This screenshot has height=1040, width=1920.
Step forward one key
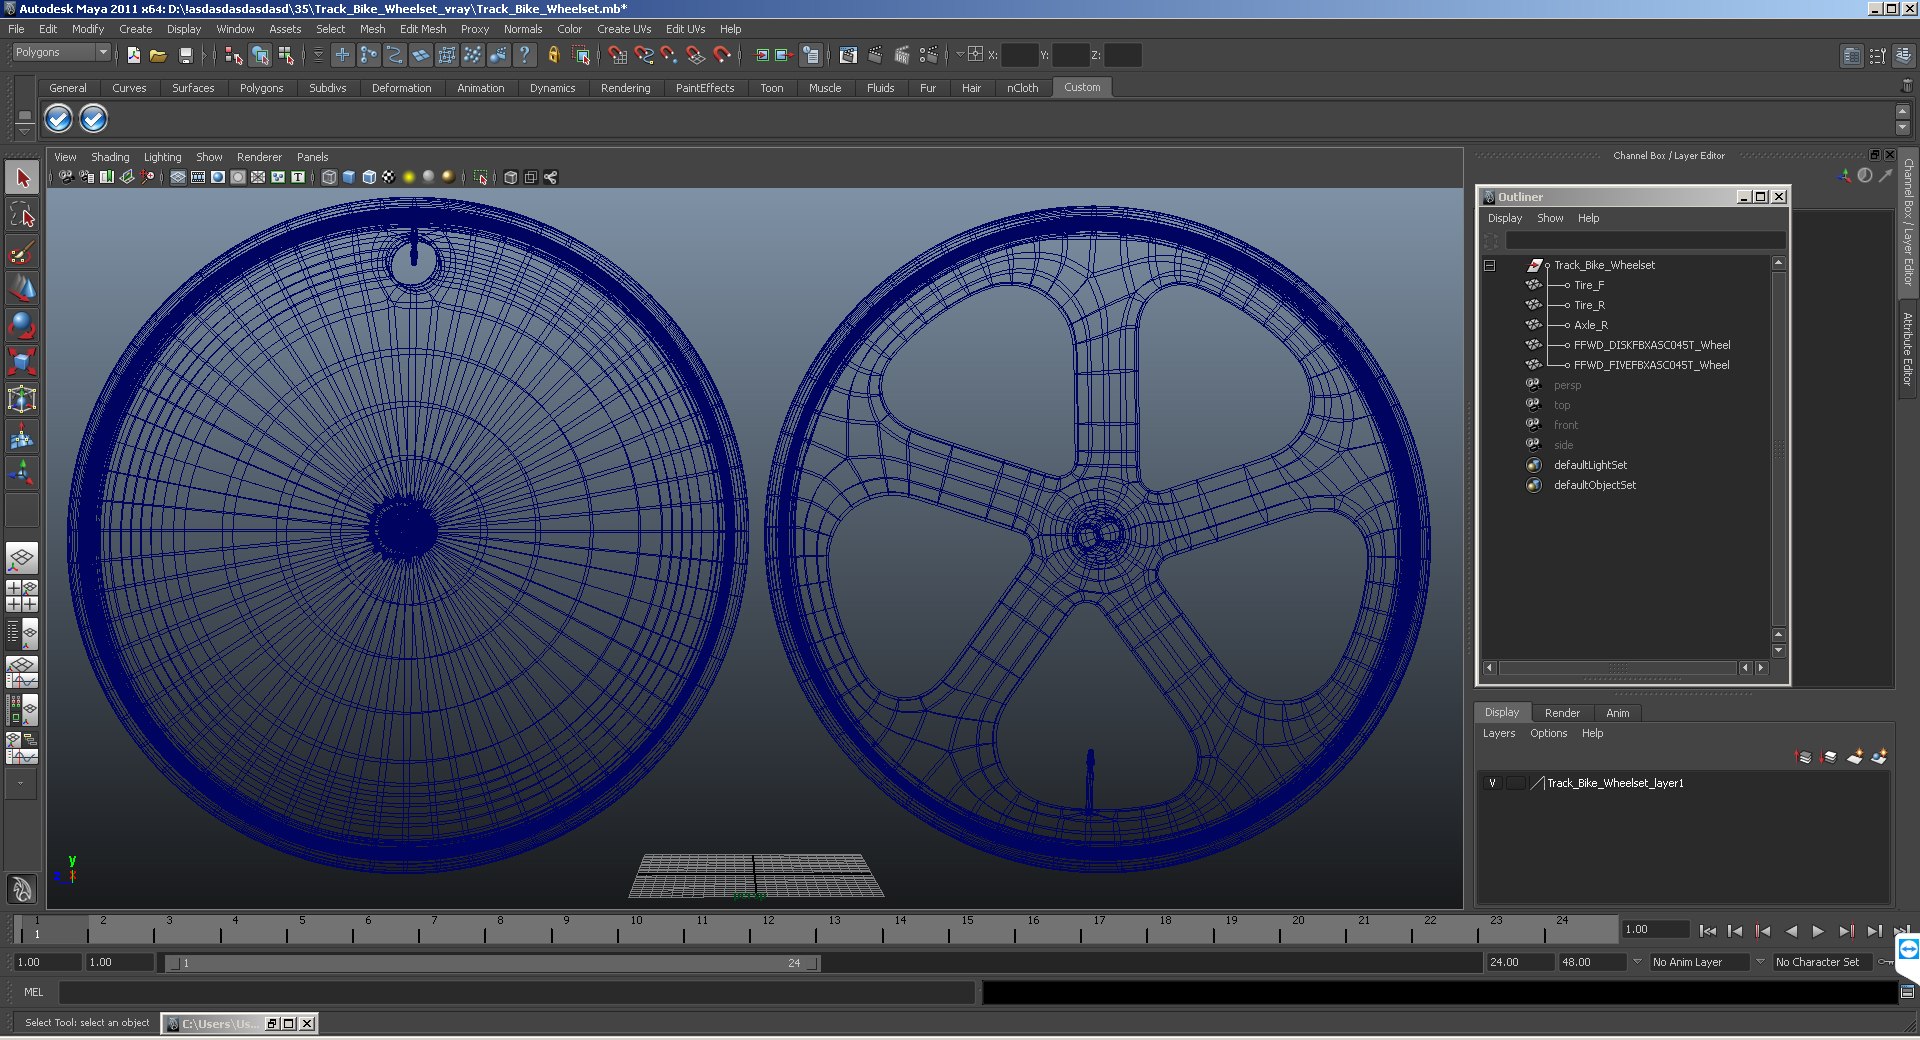pos(1846,931)
